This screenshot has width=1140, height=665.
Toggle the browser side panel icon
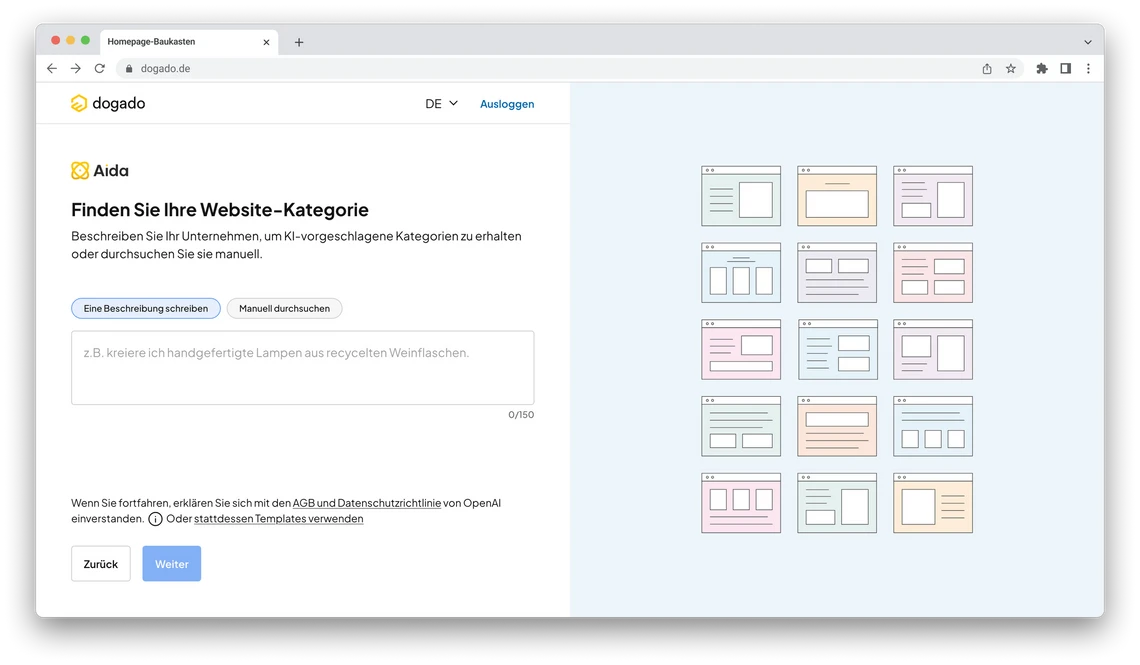coord(1065,68)
